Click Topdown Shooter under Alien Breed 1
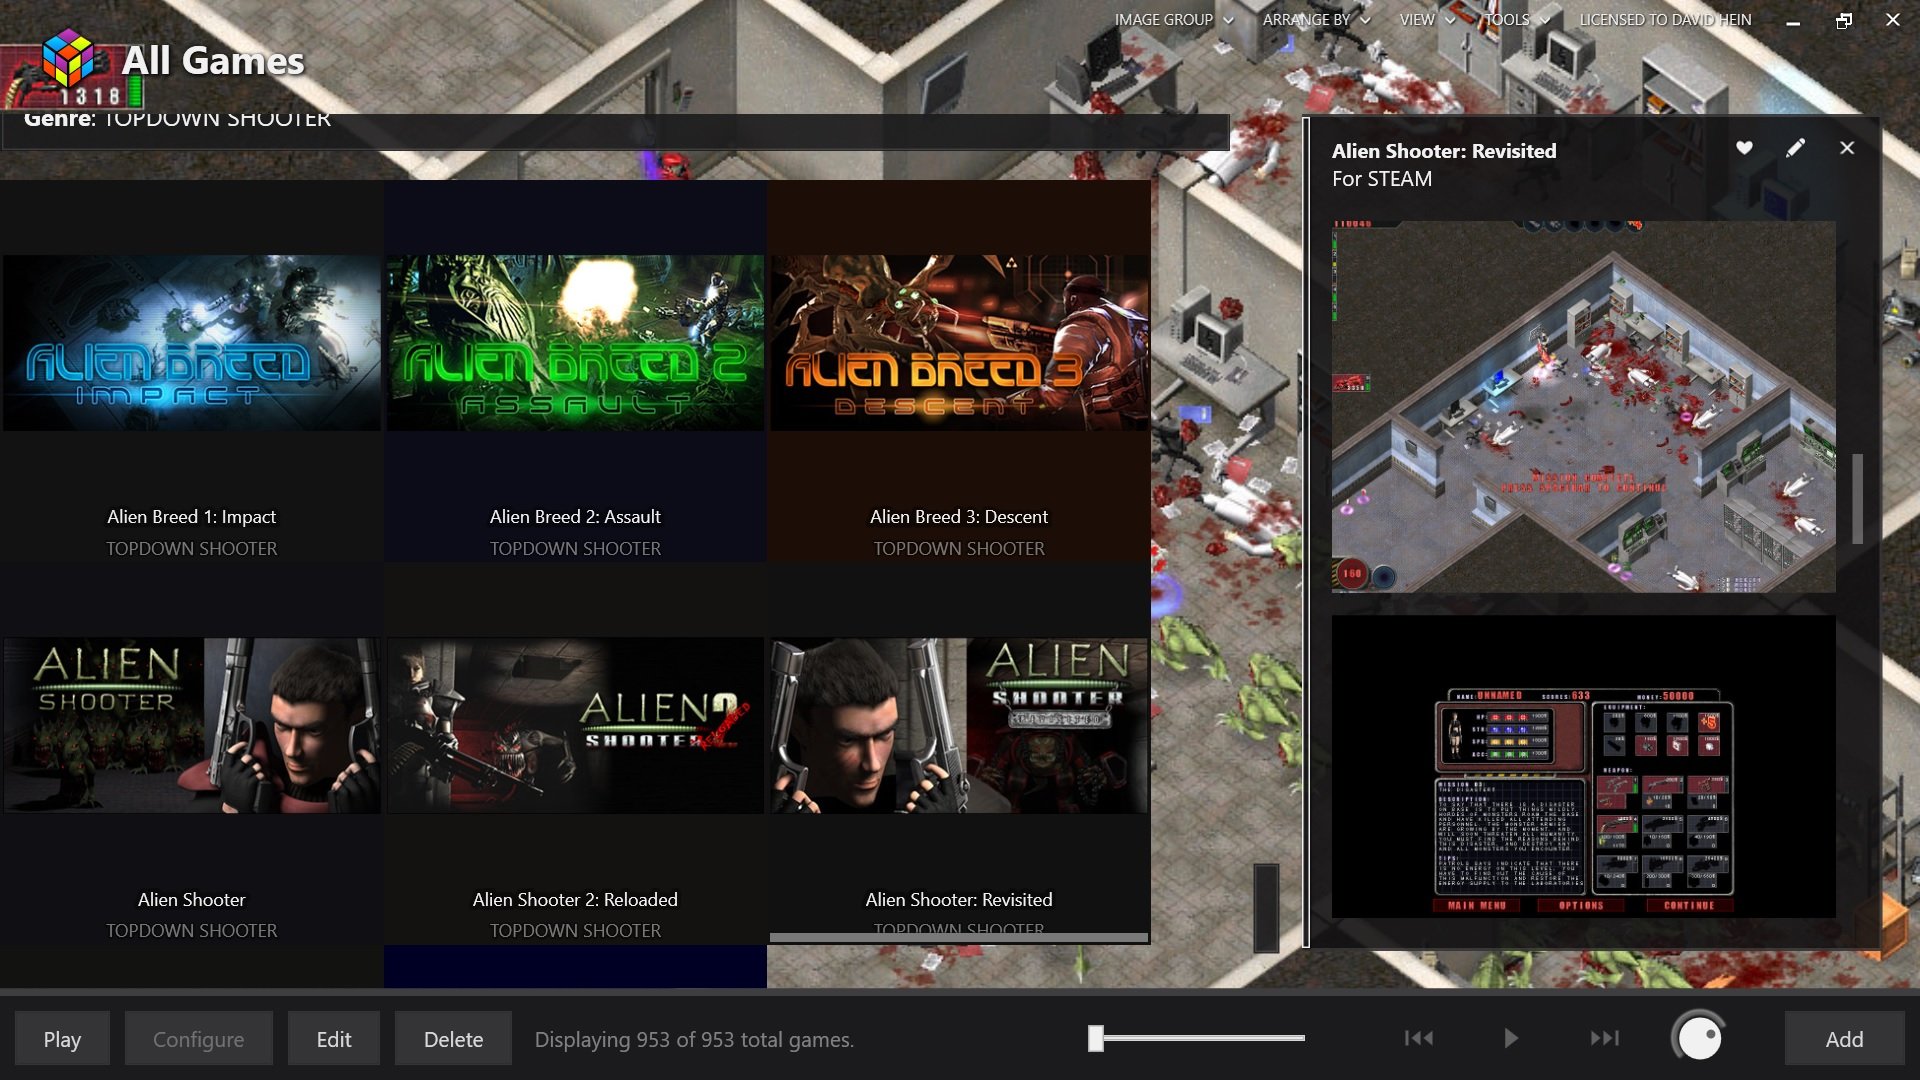Screen dimensions: 1920x1080 [191, 549]
